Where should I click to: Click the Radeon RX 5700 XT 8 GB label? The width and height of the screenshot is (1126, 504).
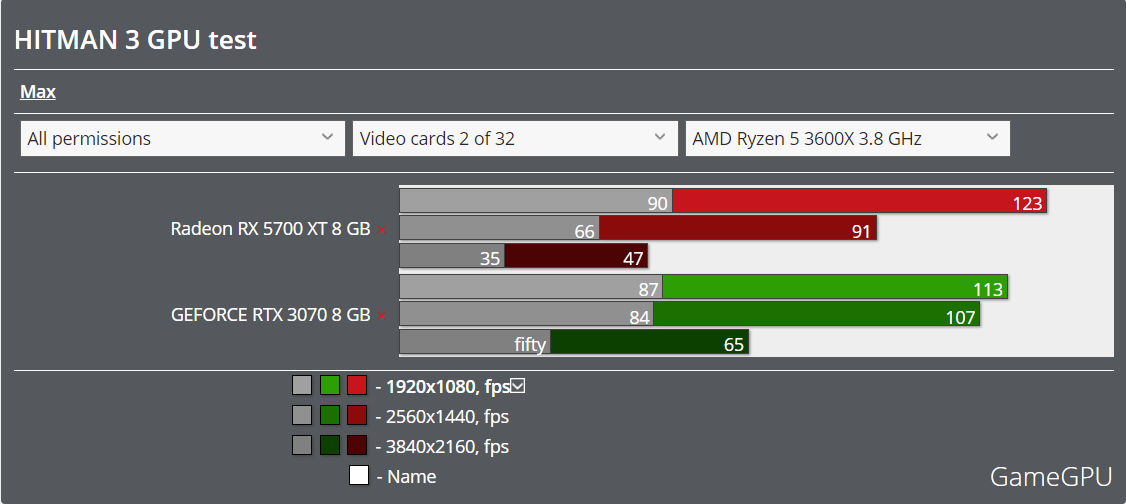click(270, 229)
